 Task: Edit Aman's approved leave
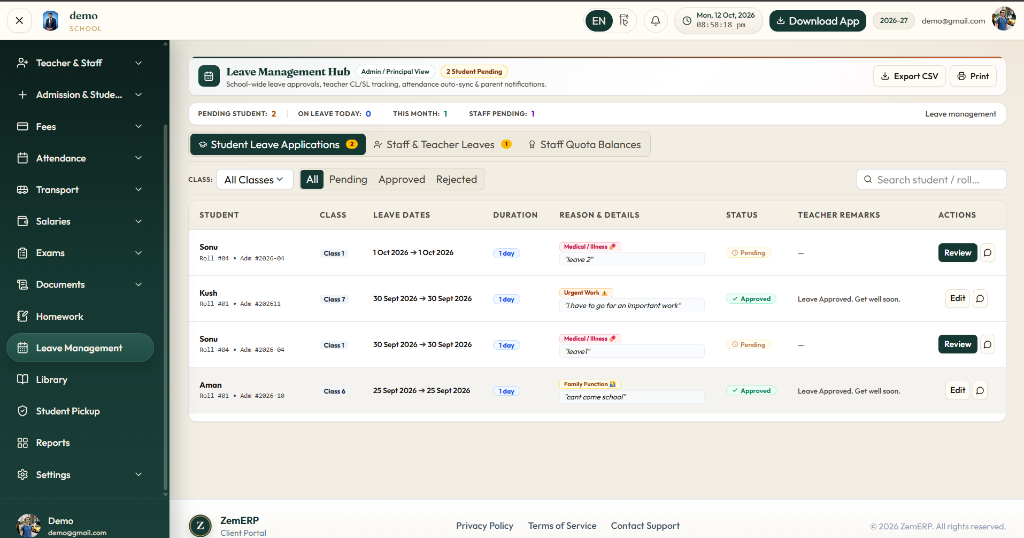pos(957,390)
